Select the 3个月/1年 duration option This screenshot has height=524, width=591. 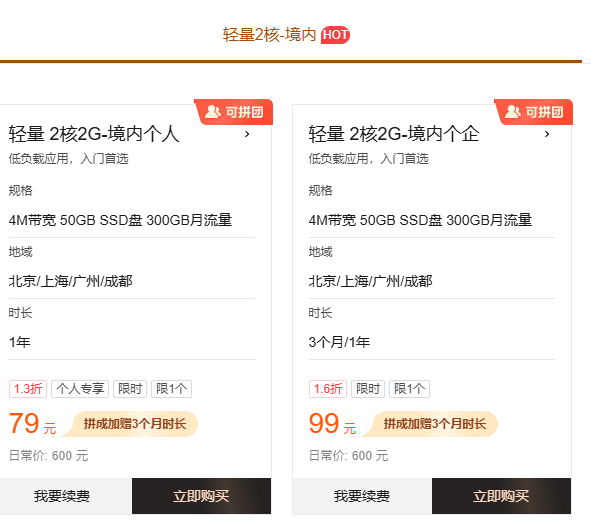[339, 342]
